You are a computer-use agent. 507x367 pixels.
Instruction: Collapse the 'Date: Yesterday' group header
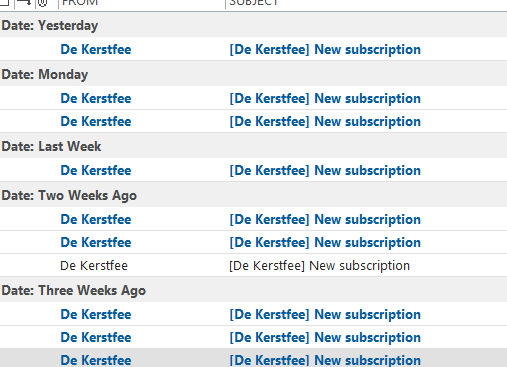(253, 25)
